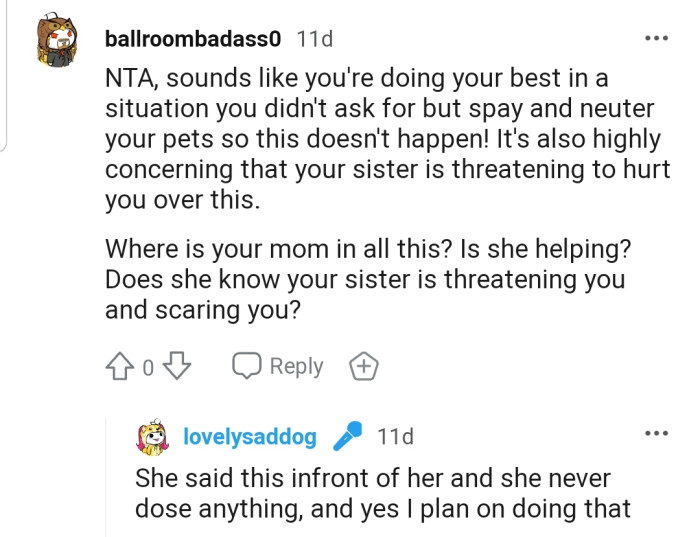The width and height of the screenshot is (700, 537).
Task: Click the vote score count
Action: point(148,368)
